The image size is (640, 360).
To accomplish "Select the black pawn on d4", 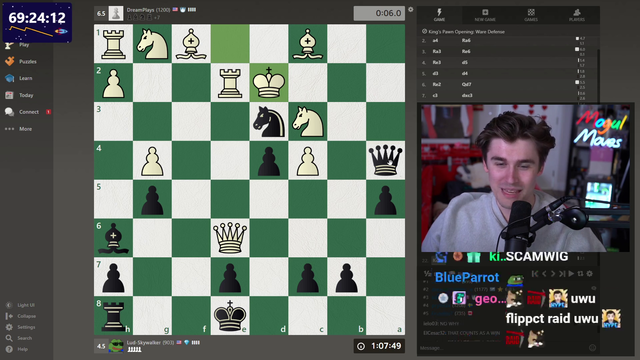I will coord(269,160).
